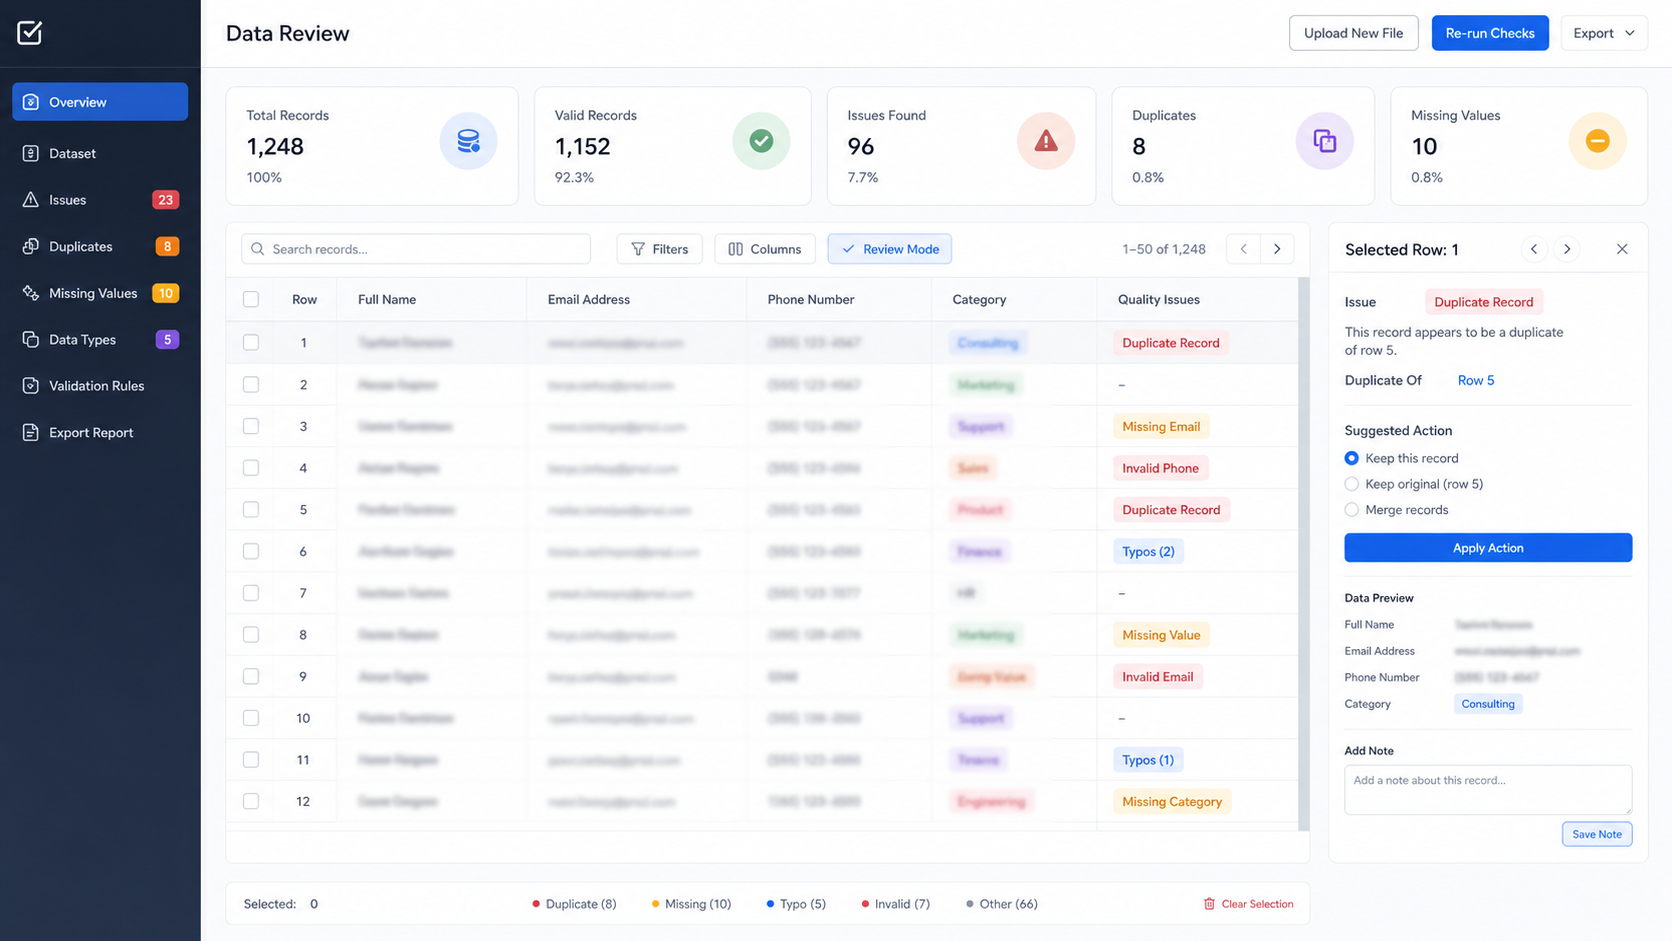1672x941 pixels.
Task: Toggle Review Mode
Action: 890,249
